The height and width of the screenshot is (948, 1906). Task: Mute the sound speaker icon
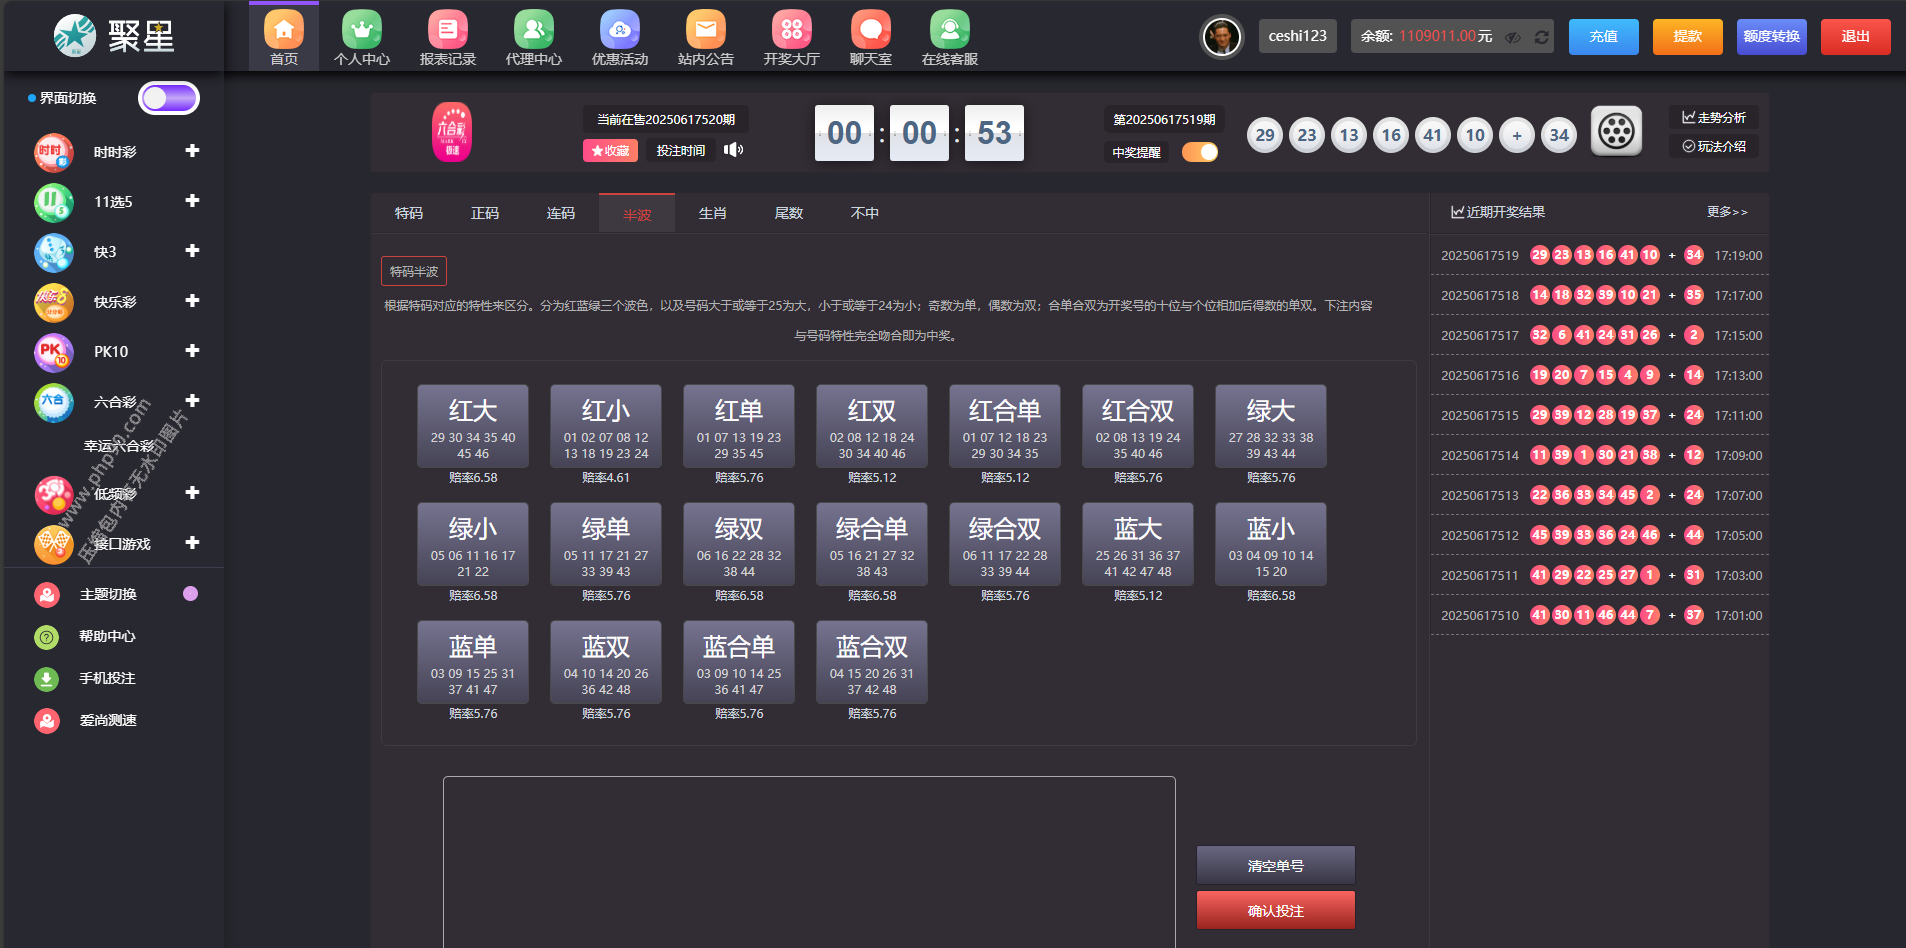(734, 150)
